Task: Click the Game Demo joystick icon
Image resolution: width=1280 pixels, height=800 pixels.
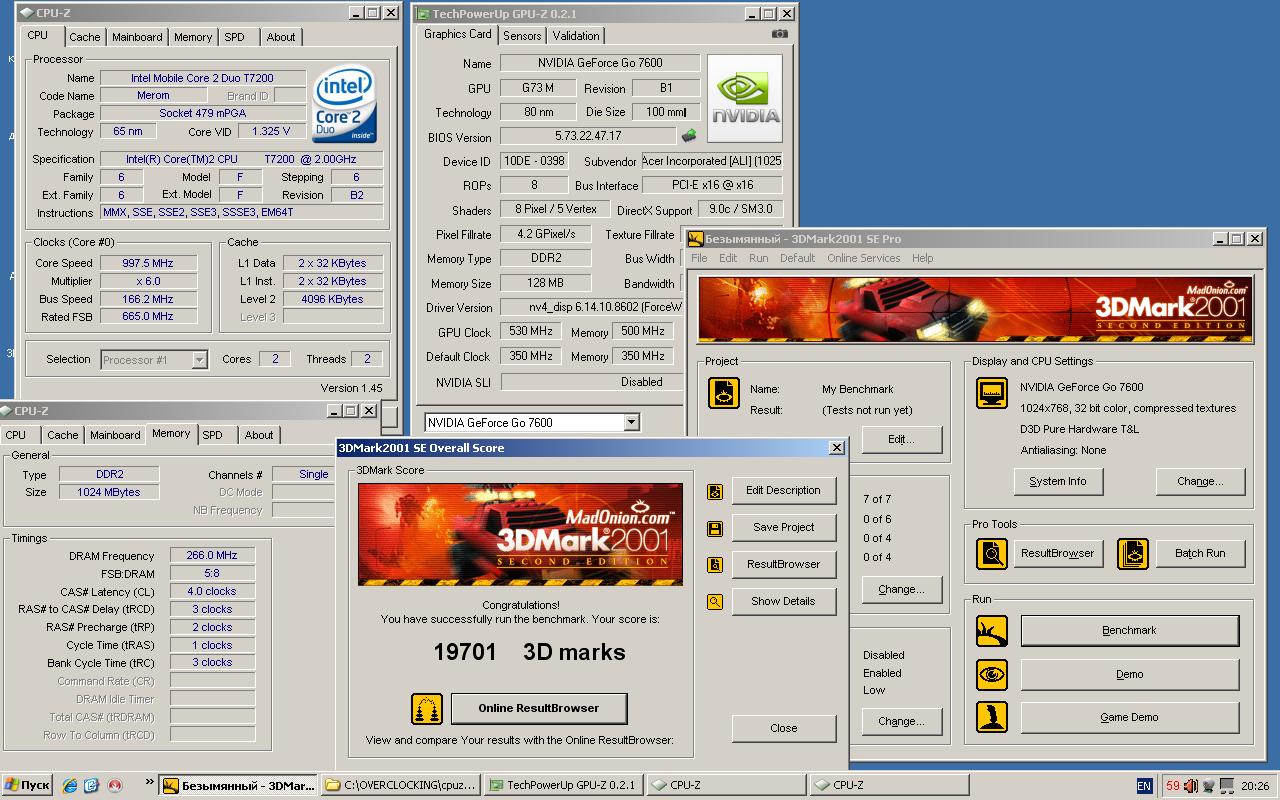Action: 992,717
